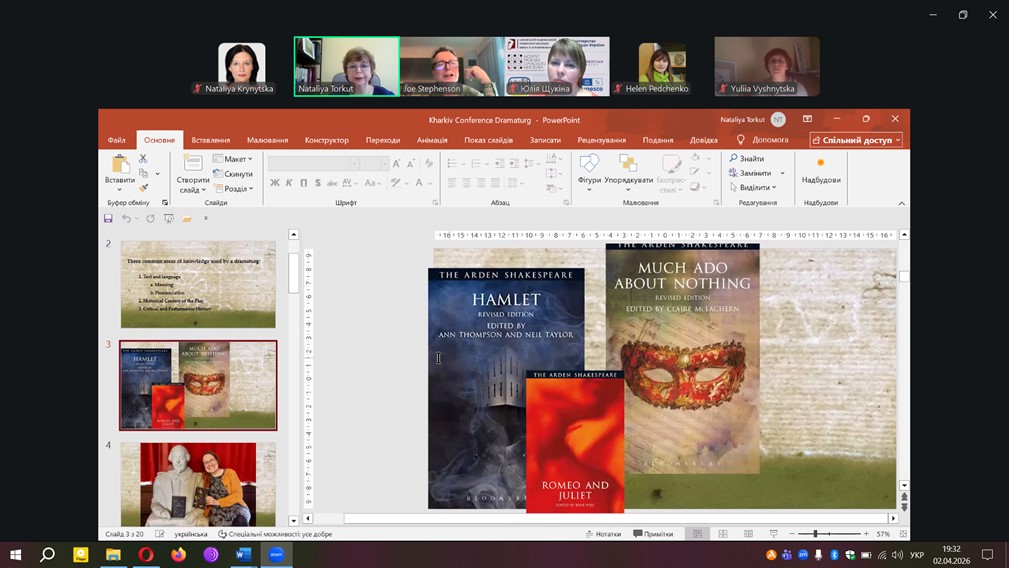
Task: Toggle normal view button in status bar
Action: coord(697,534)
